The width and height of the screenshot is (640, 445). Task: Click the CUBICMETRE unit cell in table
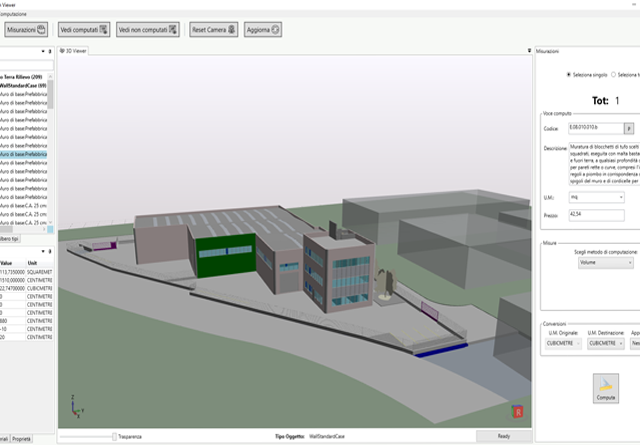tap(40, 288)
